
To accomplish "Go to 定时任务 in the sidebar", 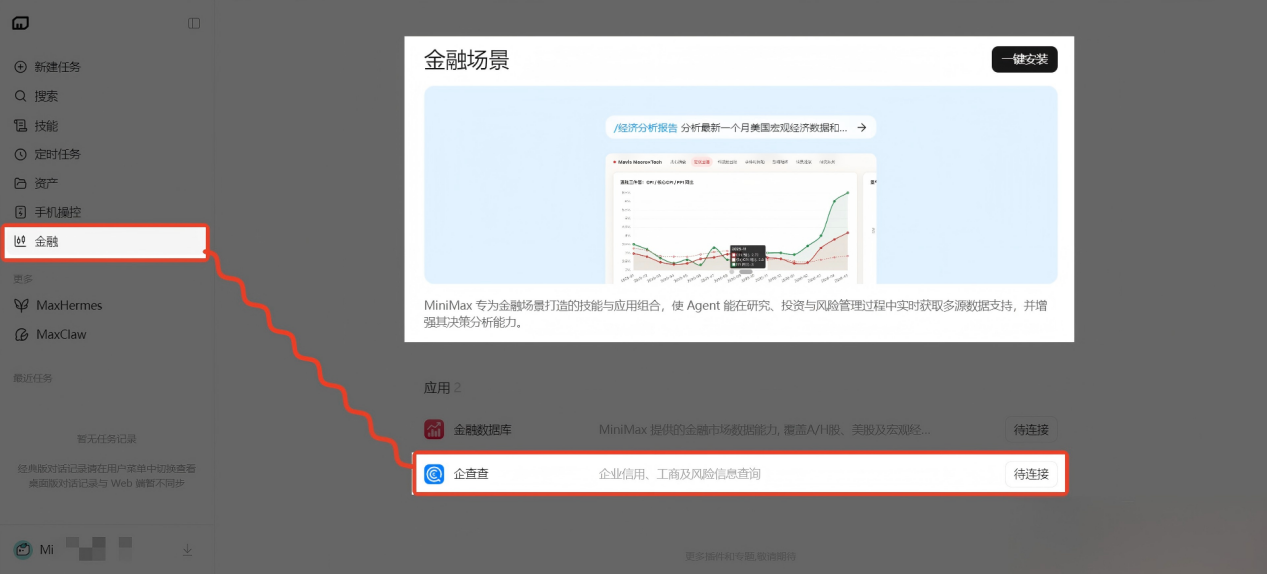I will point(47,154).
